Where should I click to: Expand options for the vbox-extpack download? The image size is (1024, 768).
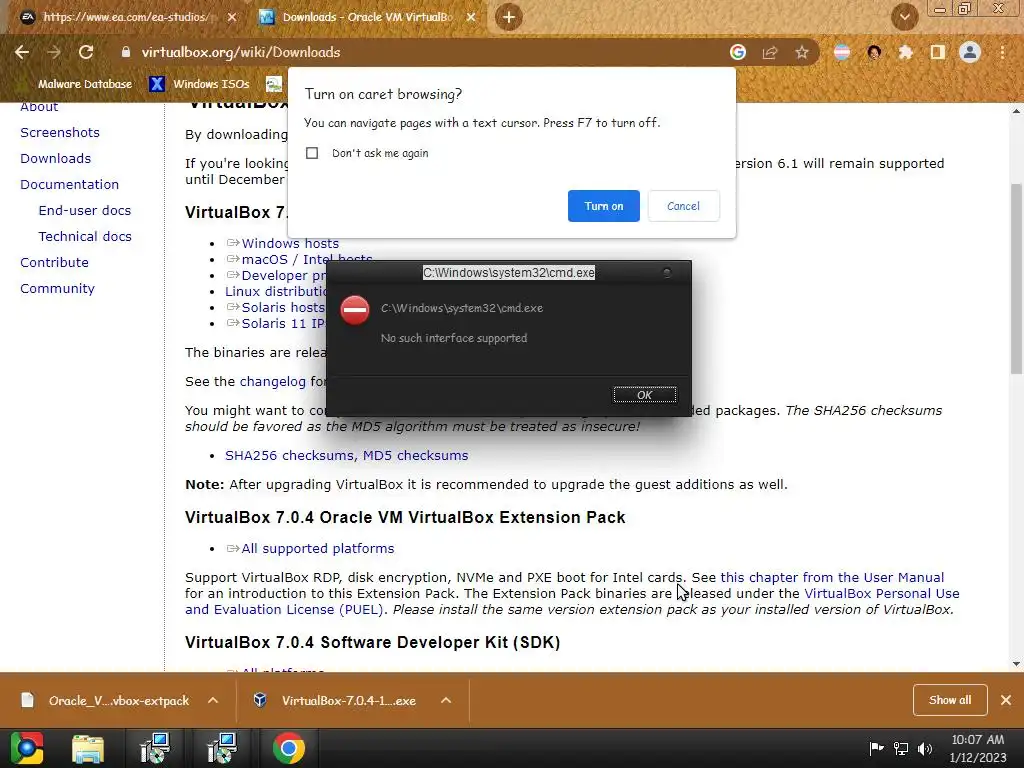point(213,700)
